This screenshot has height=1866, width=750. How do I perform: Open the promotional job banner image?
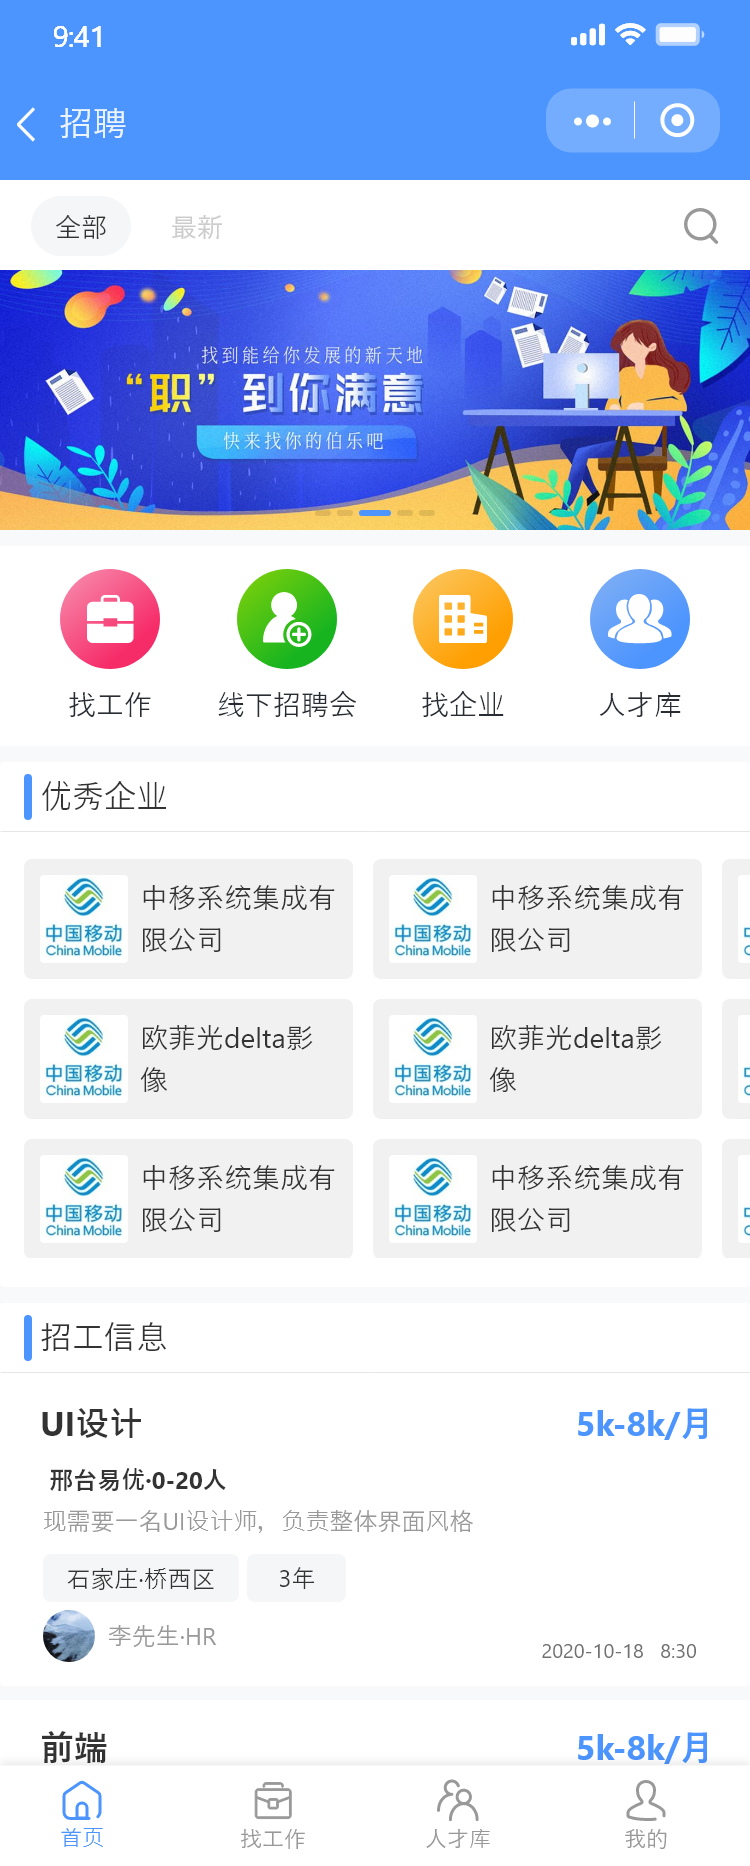pos(375,400)
